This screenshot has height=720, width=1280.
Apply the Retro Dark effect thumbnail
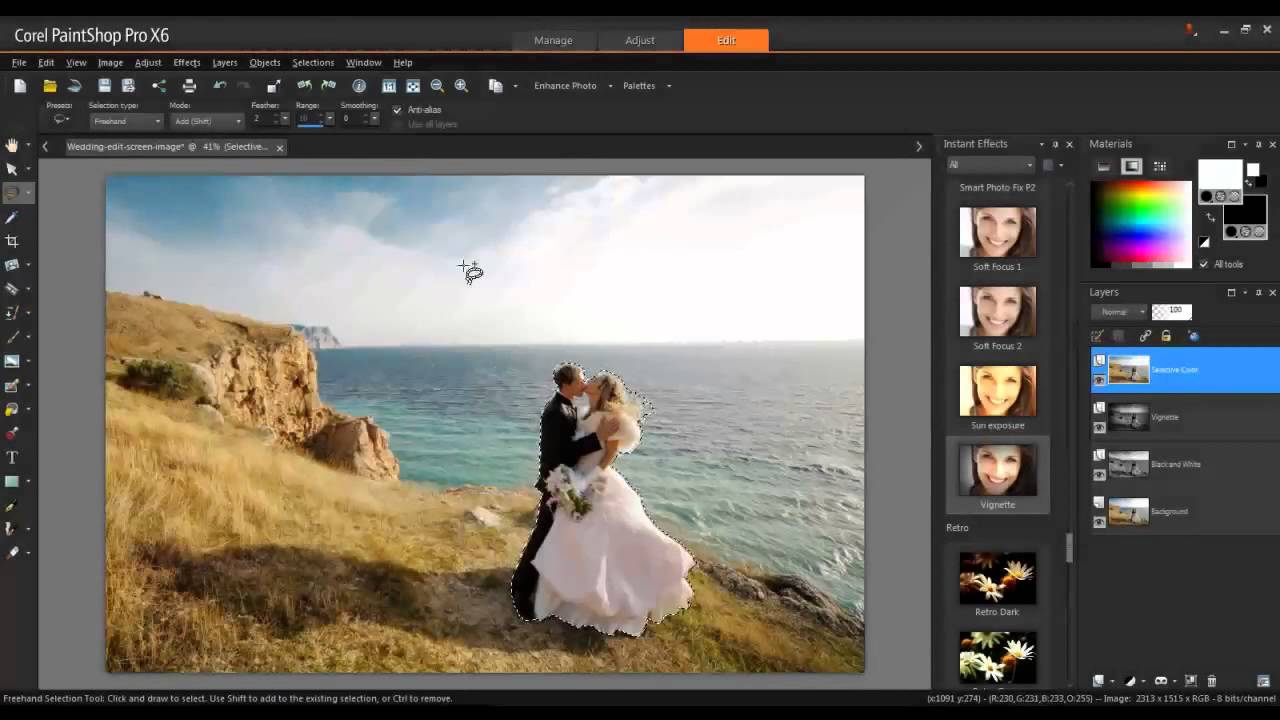coord(998,577)
